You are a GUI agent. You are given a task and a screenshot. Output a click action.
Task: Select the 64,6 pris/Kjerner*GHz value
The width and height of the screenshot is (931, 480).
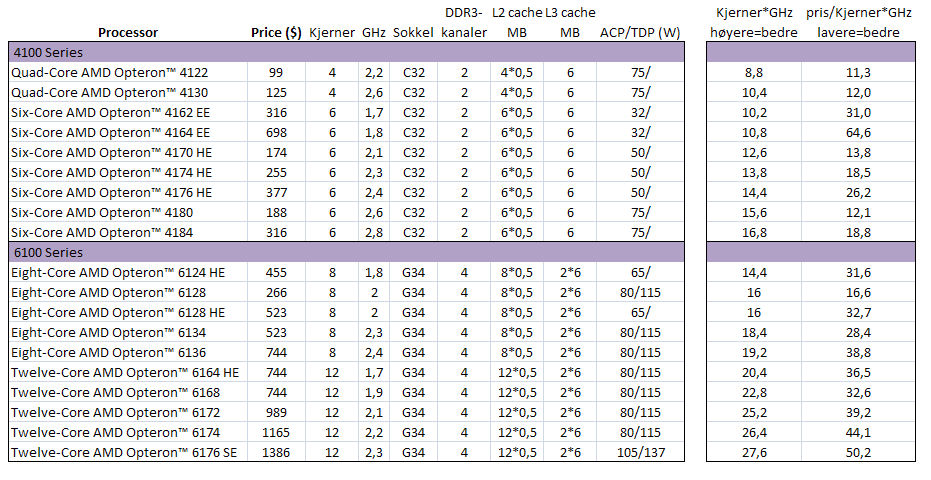pos(858,132)
